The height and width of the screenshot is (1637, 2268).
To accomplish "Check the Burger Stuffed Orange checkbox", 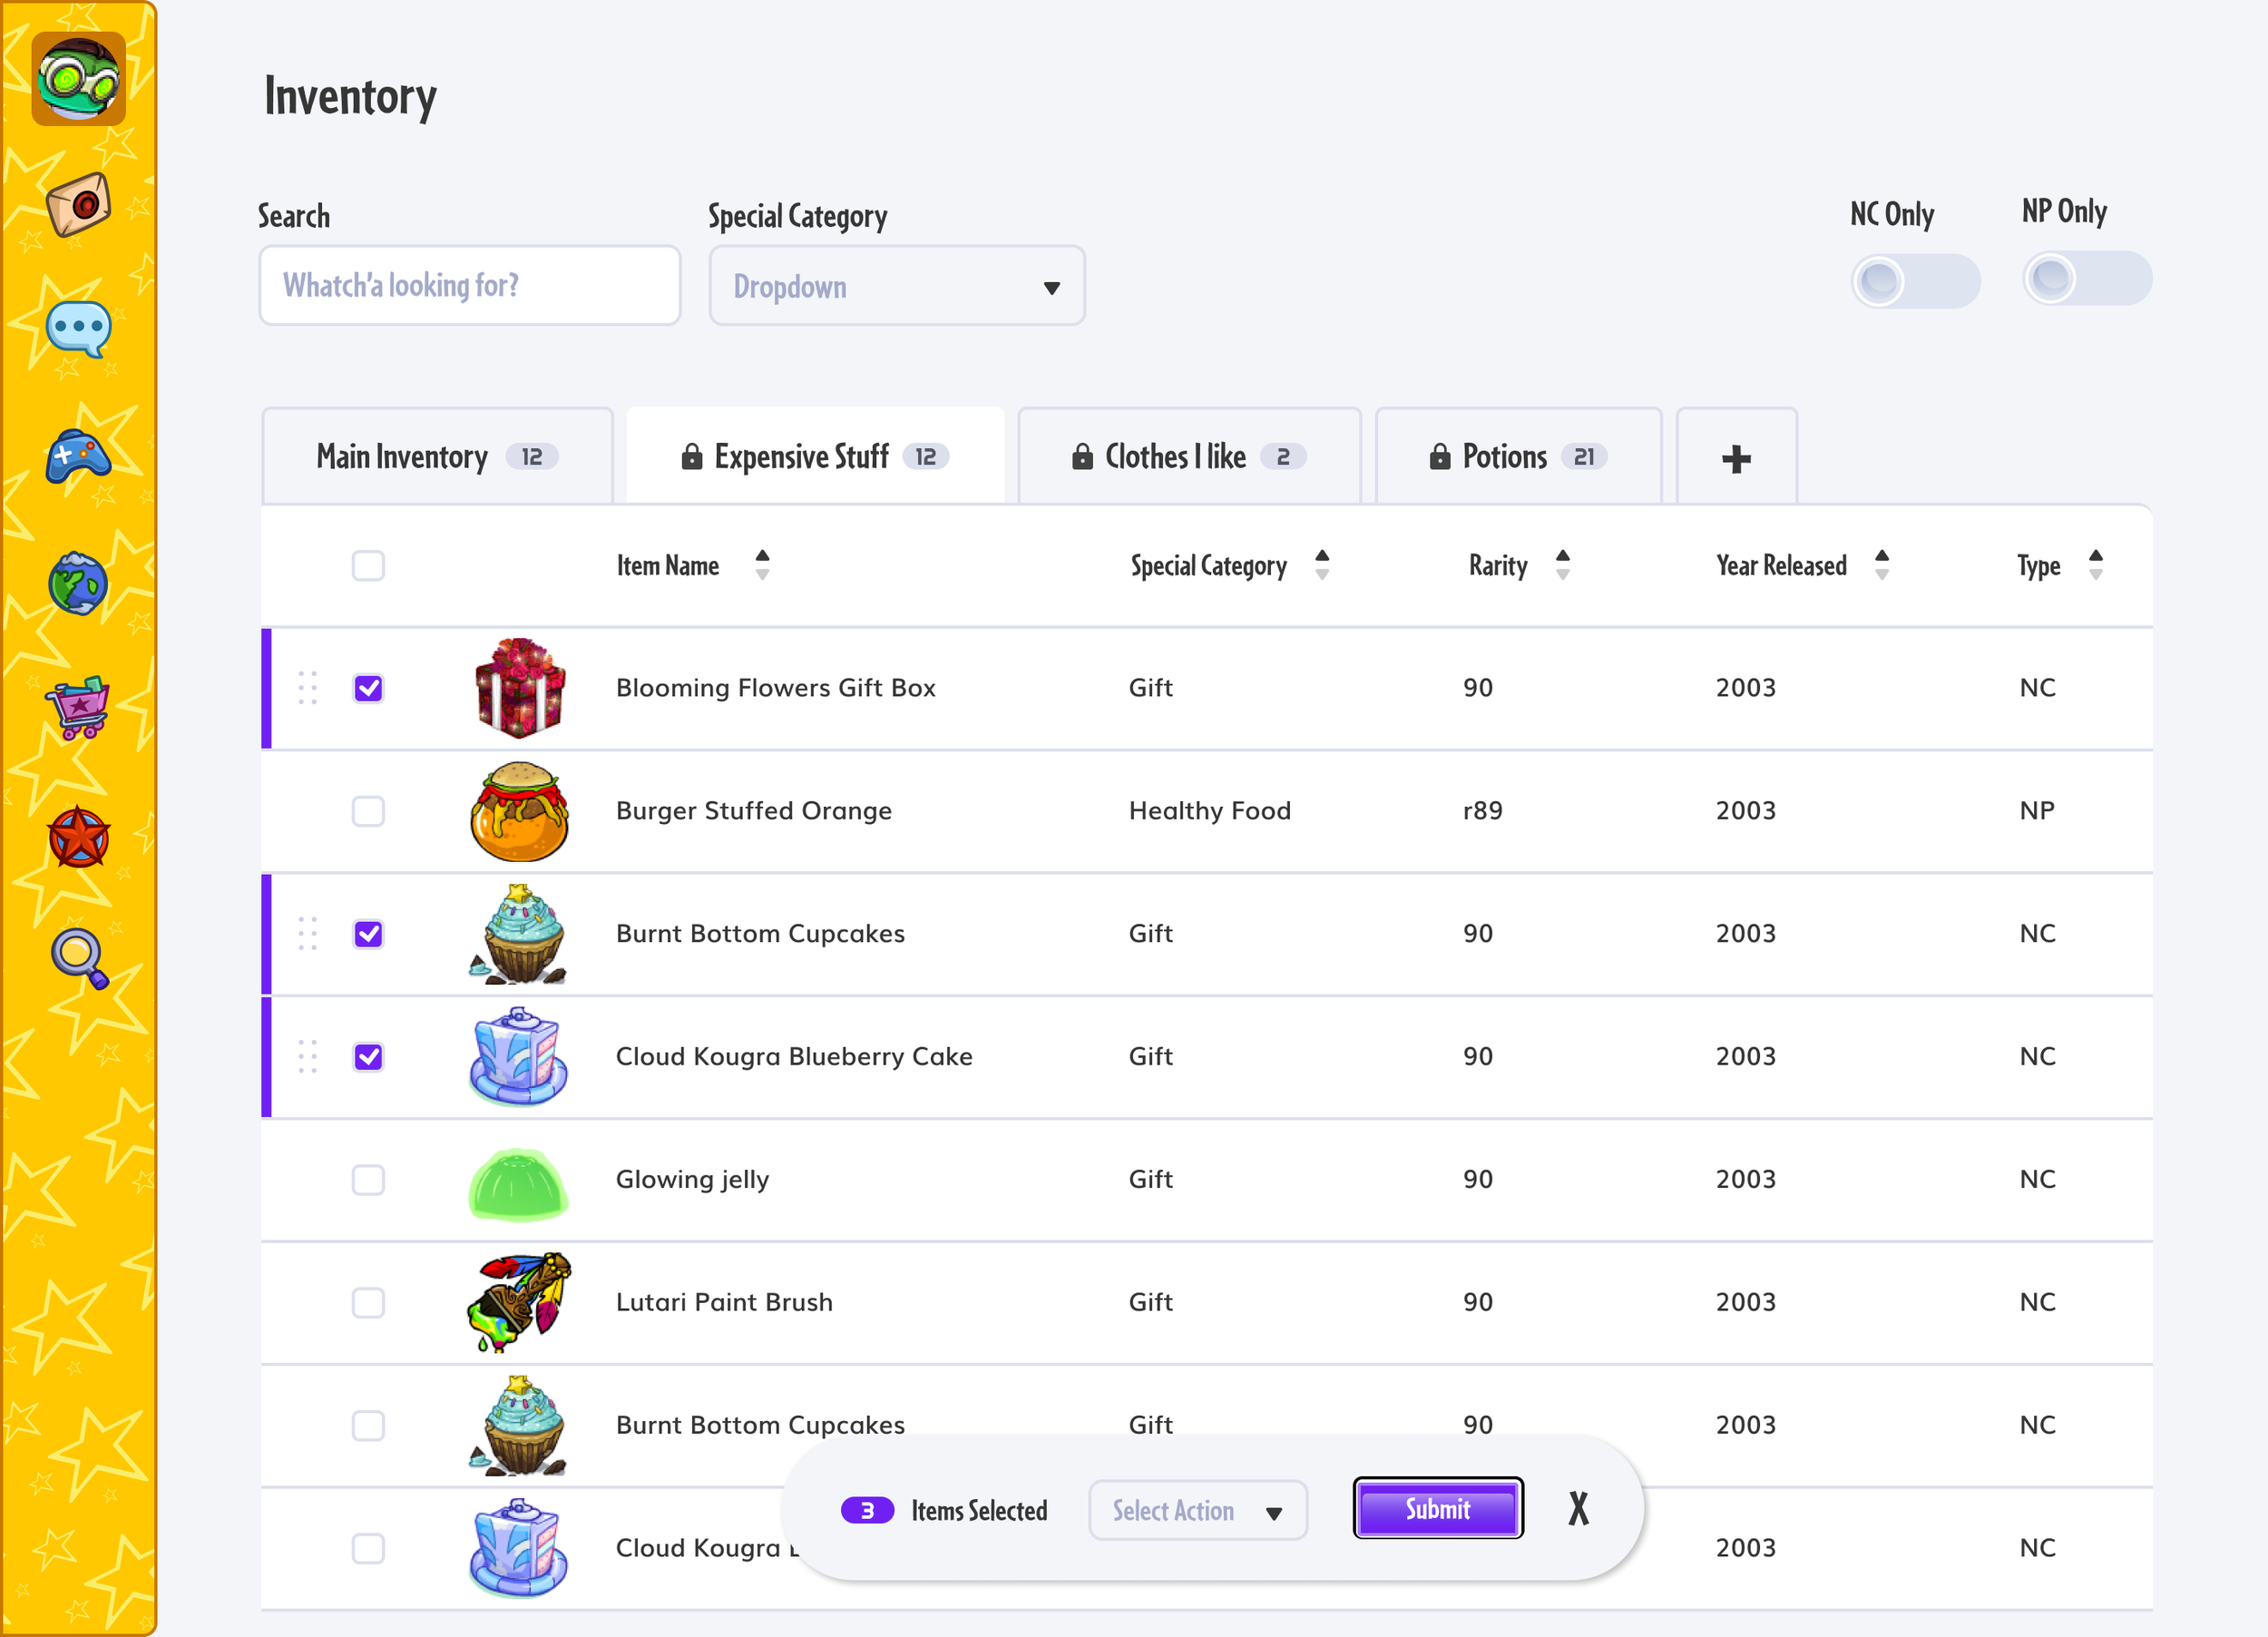I will coord(368,811).
